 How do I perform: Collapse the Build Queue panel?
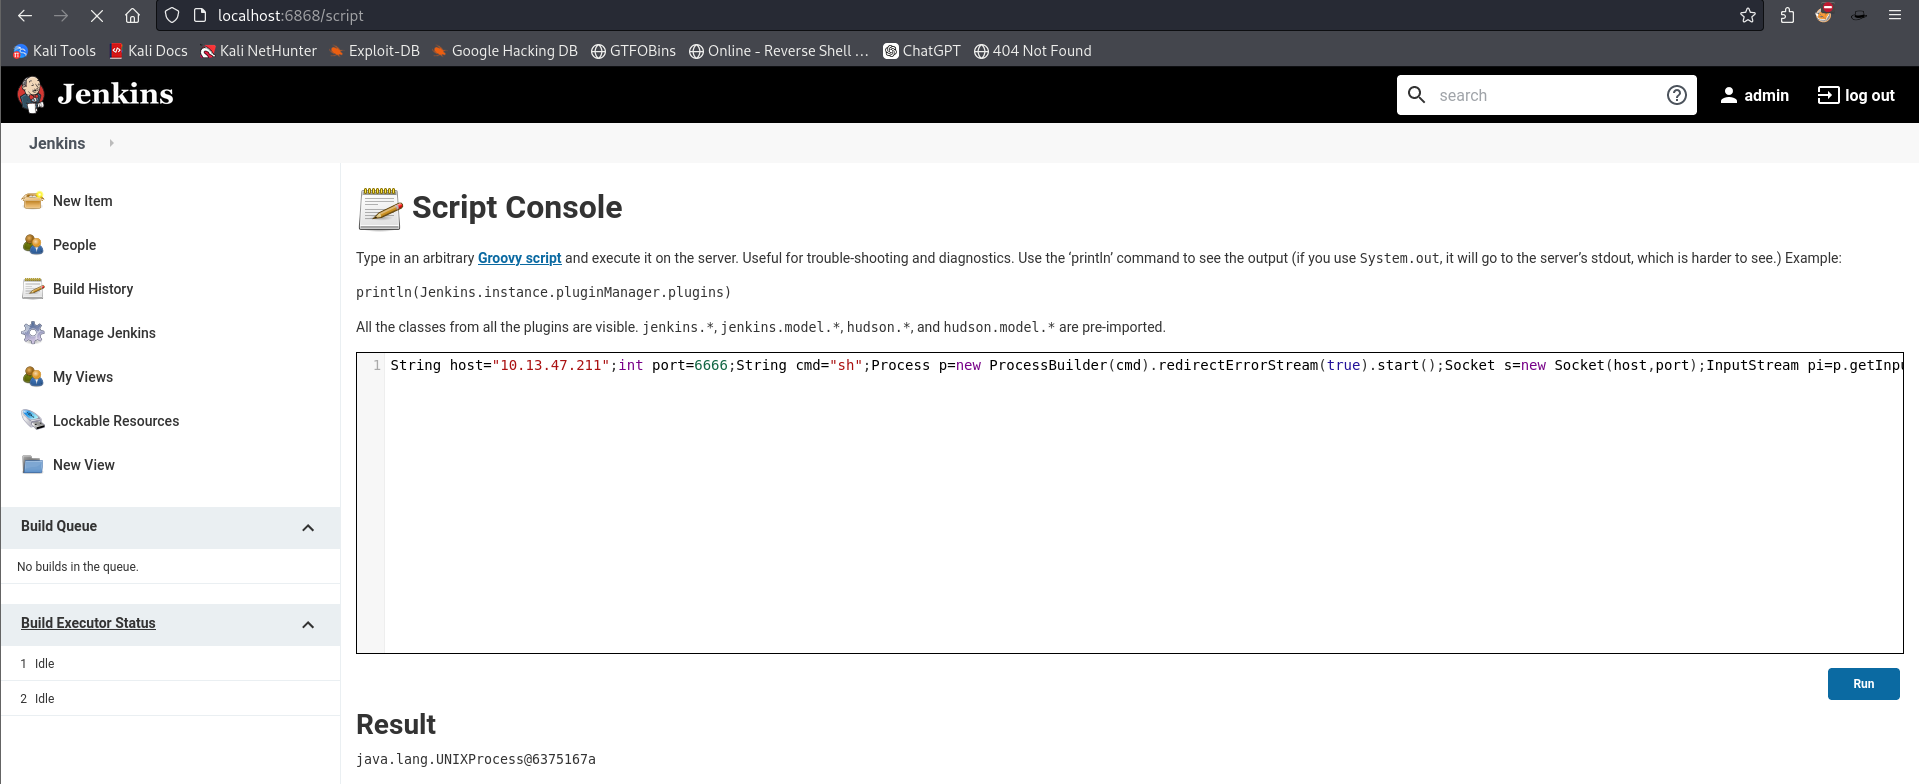coord(308,528)
